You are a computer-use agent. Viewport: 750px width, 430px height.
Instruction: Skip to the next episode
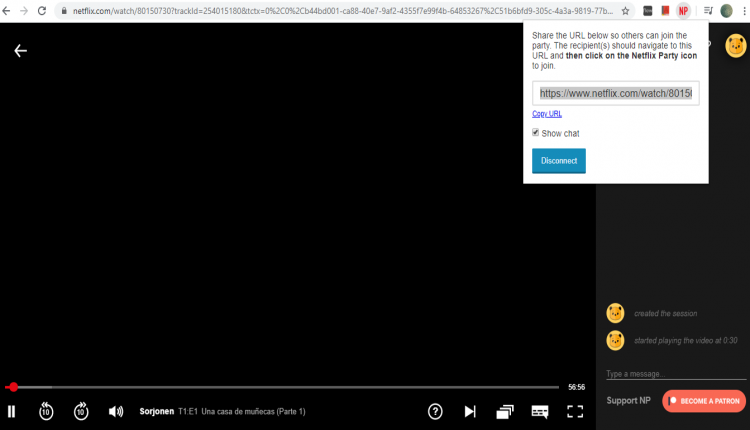[470, 411]
